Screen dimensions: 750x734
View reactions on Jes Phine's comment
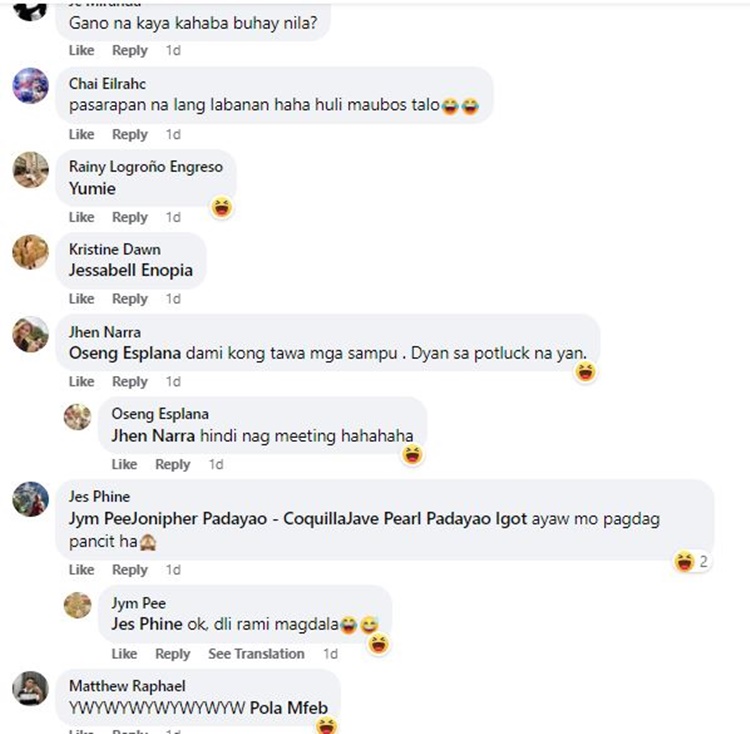691,562
